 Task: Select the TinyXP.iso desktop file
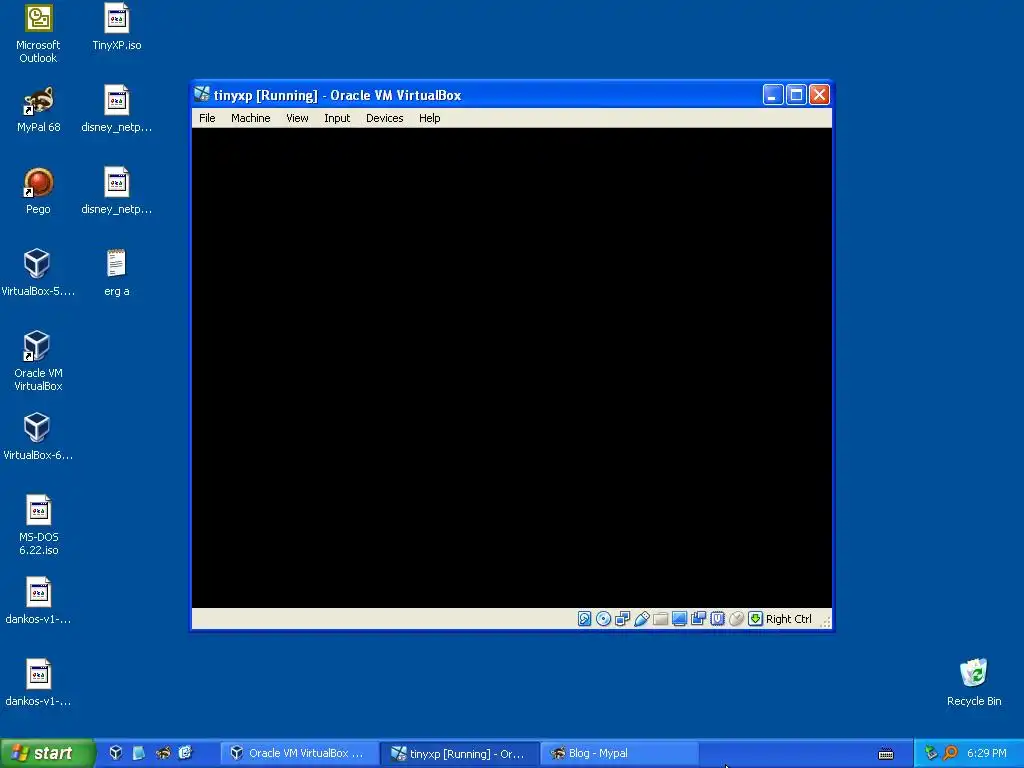tap(117, 27)
